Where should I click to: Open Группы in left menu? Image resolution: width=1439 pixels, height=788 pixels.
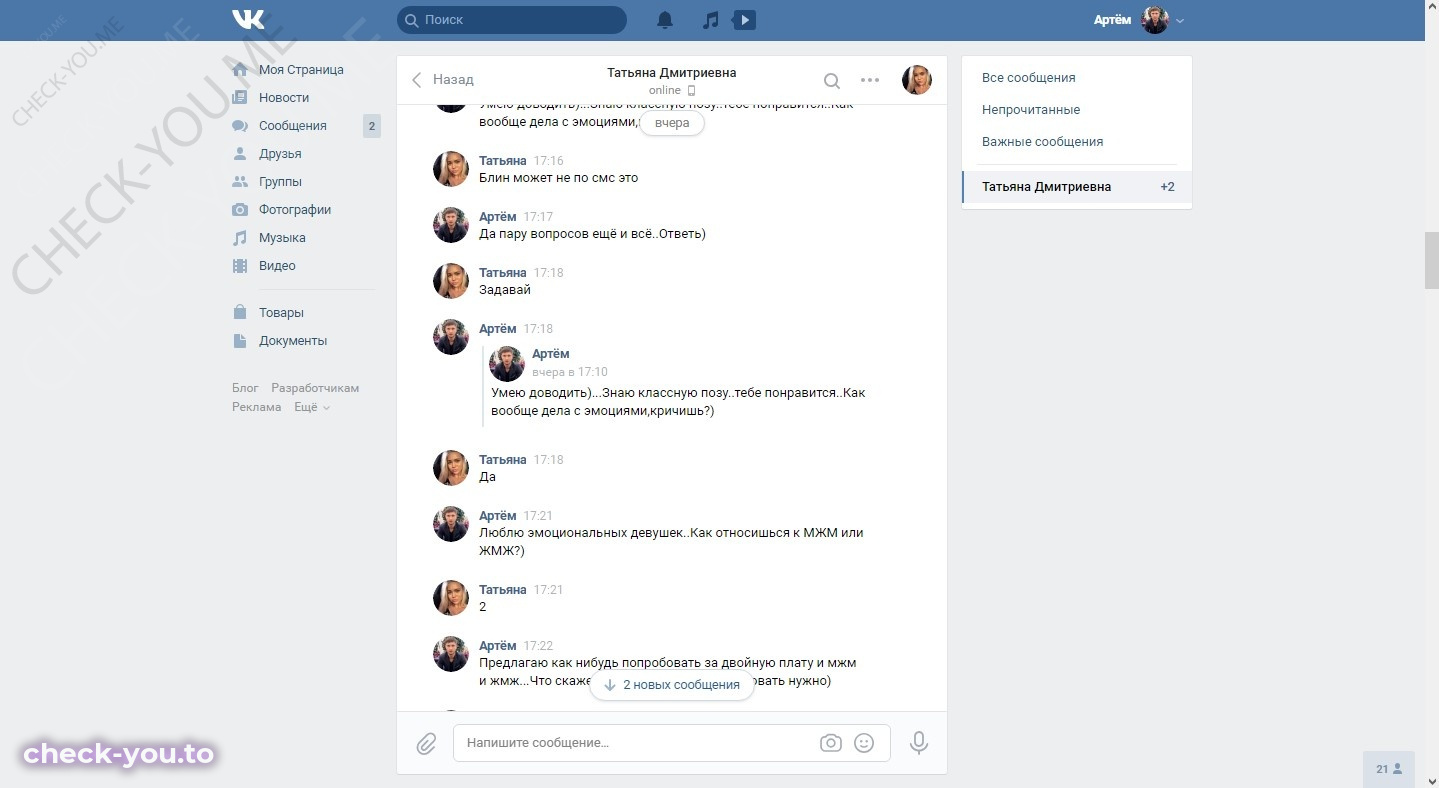(280, 182)
